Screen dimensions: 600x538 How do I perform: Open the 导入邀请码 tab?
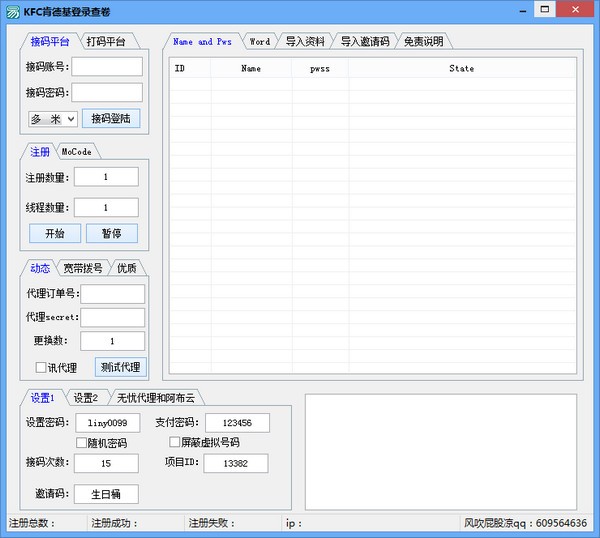(x=365, y=41)
